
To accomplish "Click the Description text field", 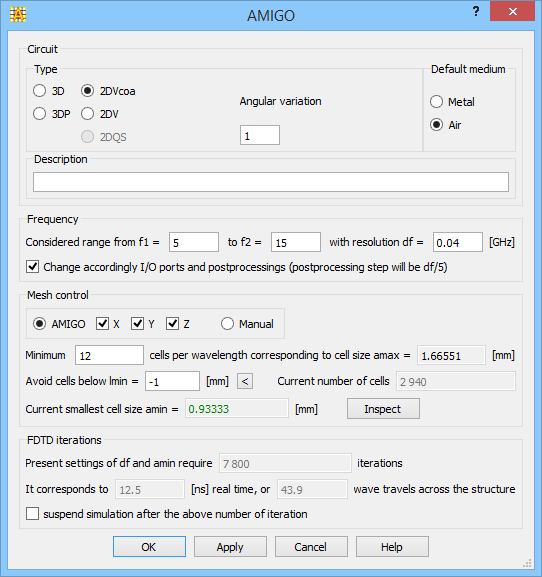I will point(271,182).
